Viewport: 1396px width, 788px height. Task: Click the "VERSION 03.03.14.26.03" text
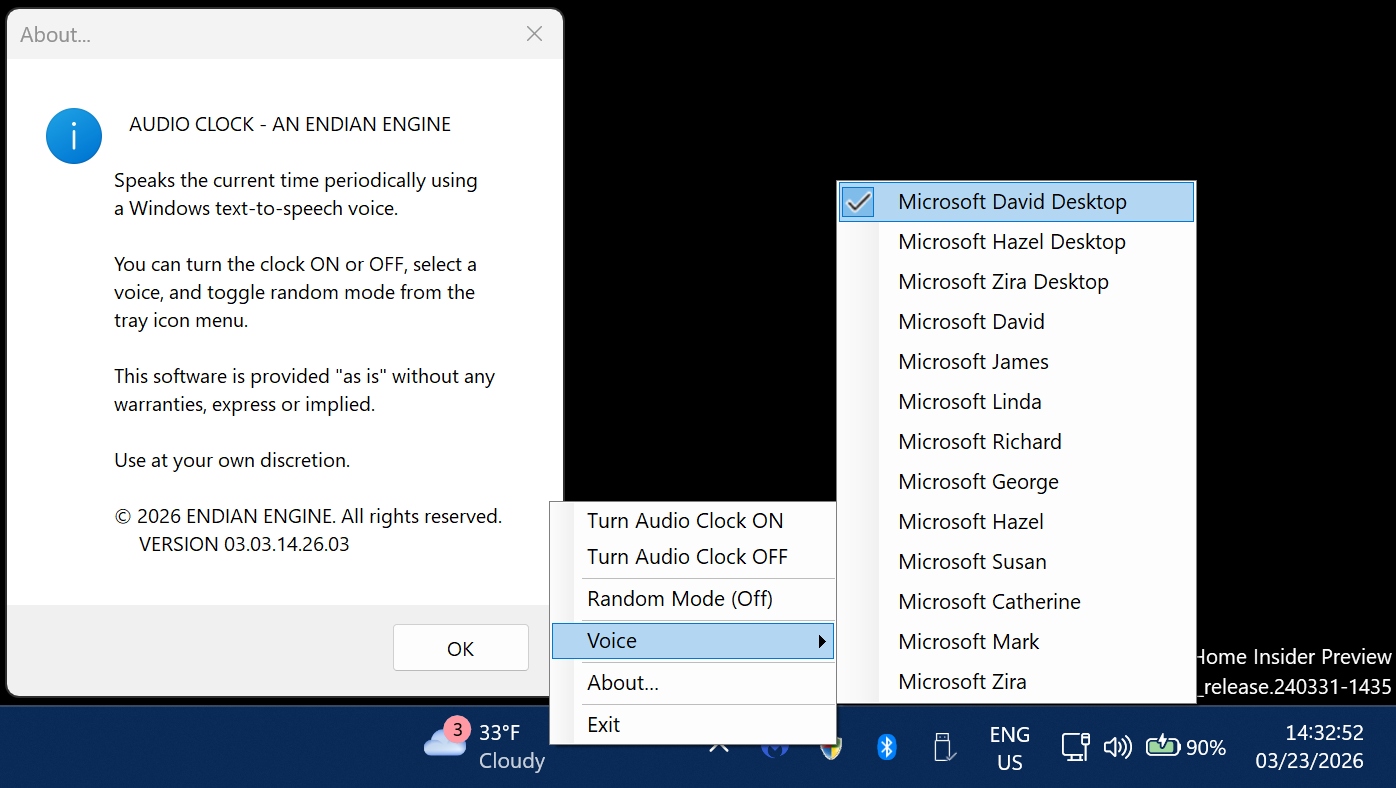244,545
